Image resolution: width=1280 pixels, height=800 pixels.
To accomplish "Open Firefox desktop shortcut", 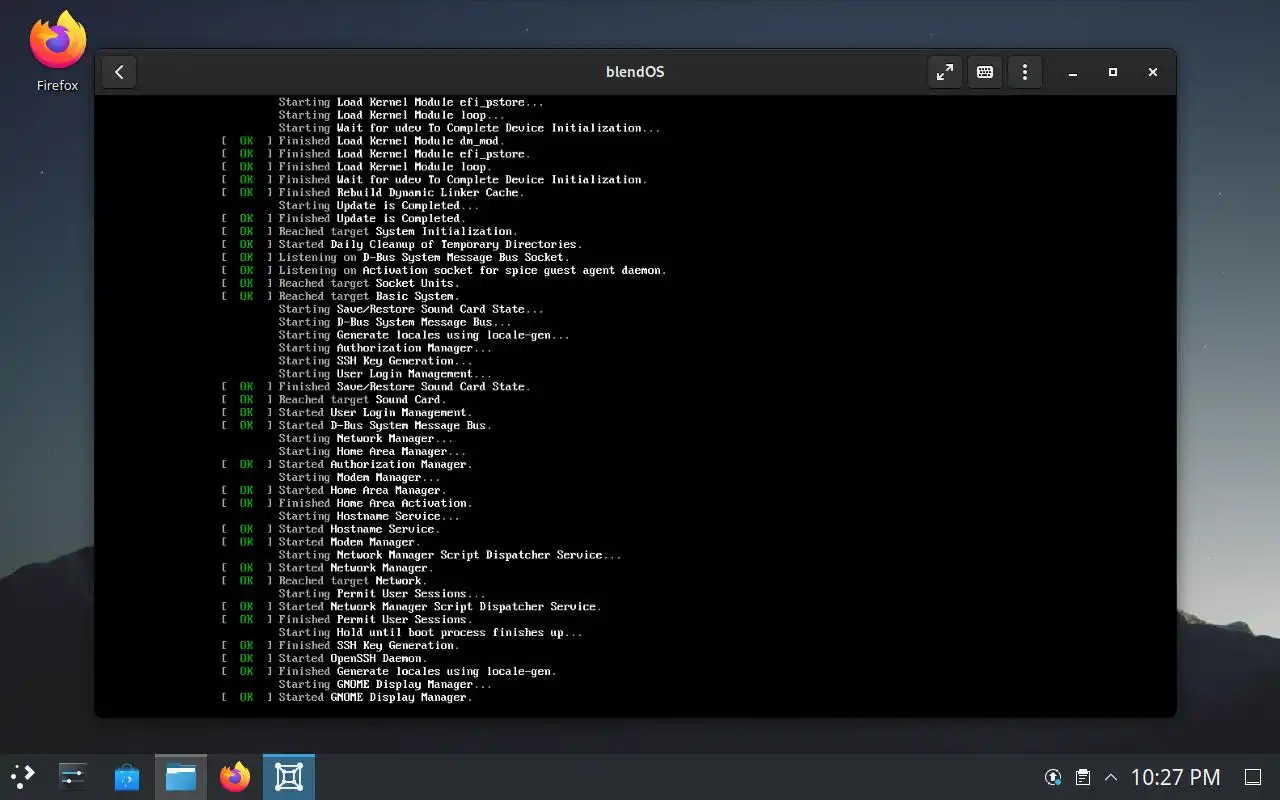I will click(x=57, y=52).
